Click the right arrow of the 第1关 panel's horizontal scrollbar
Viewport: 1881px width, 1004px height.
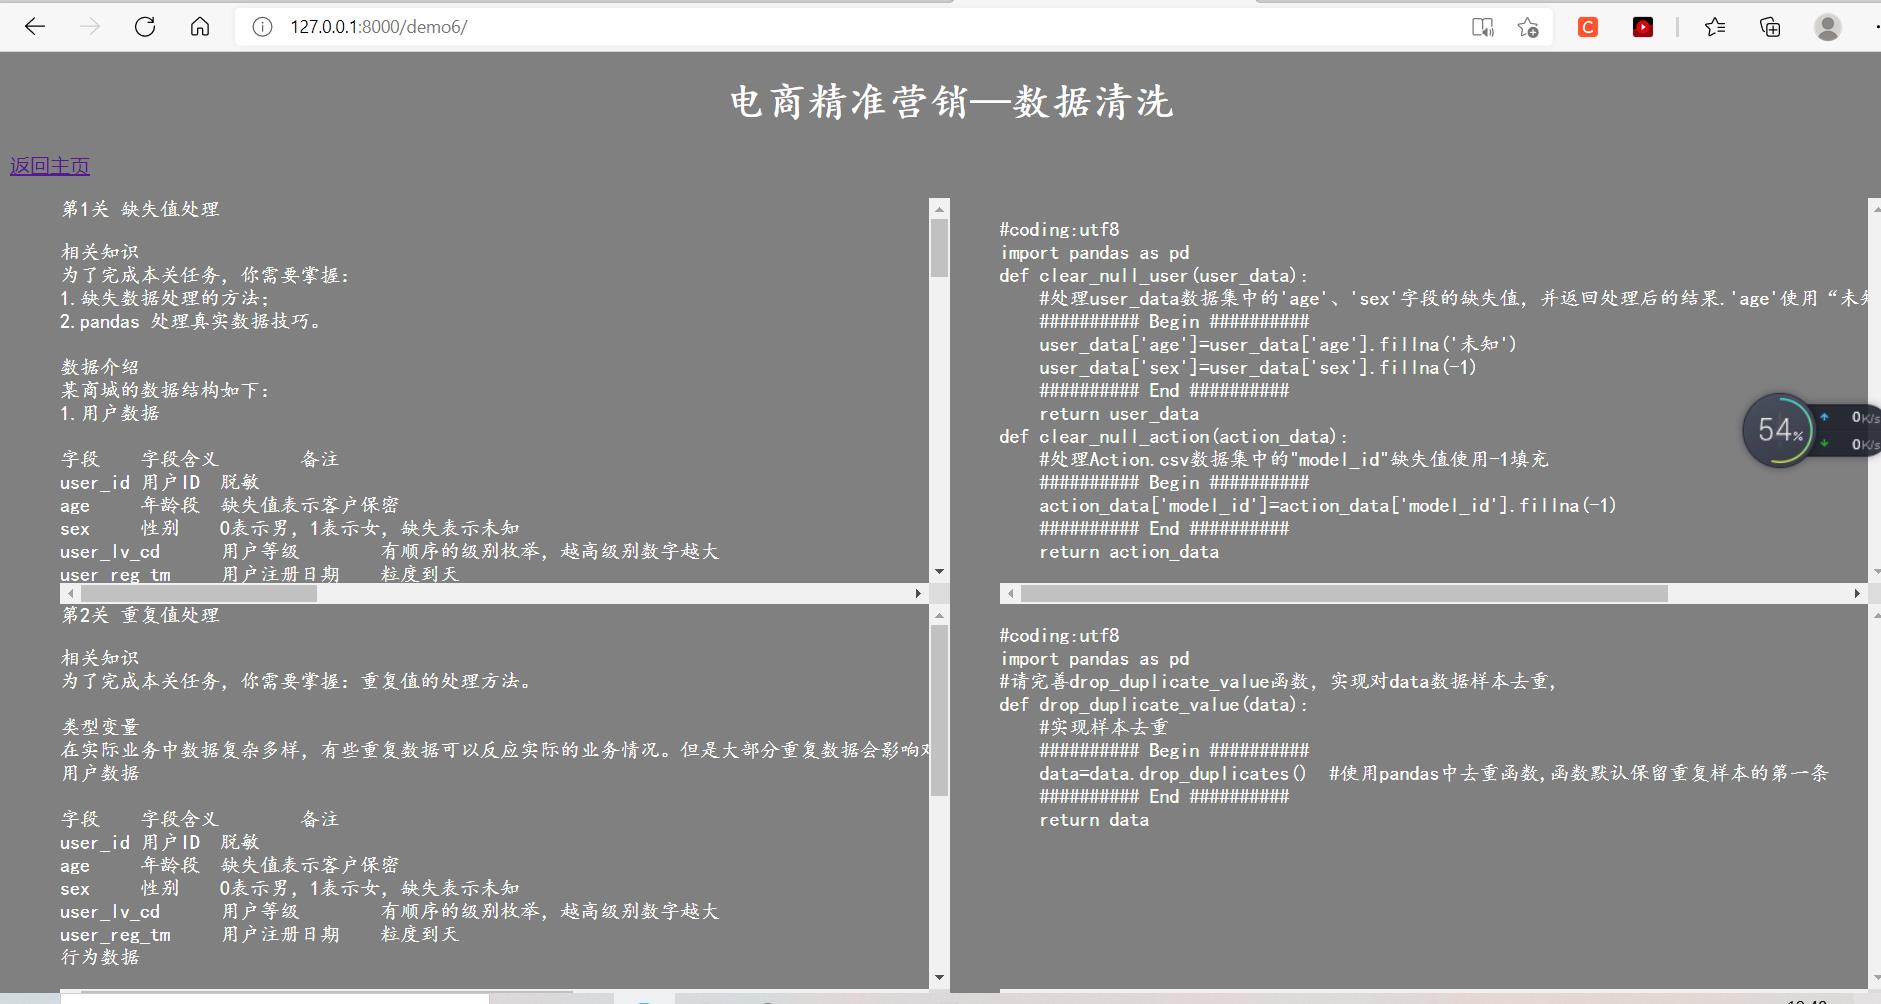[918, 593]
